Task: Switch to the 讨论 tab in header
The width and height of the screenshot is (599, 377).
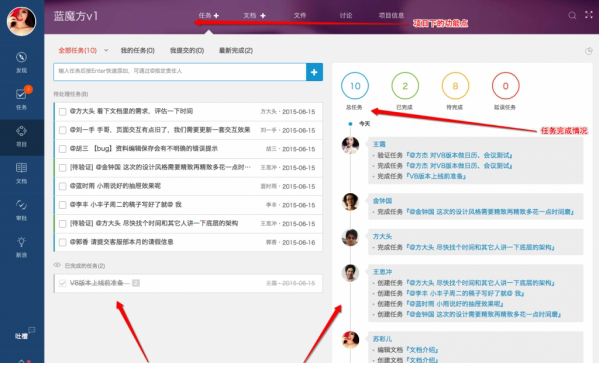Action: [x=346, y=16]
